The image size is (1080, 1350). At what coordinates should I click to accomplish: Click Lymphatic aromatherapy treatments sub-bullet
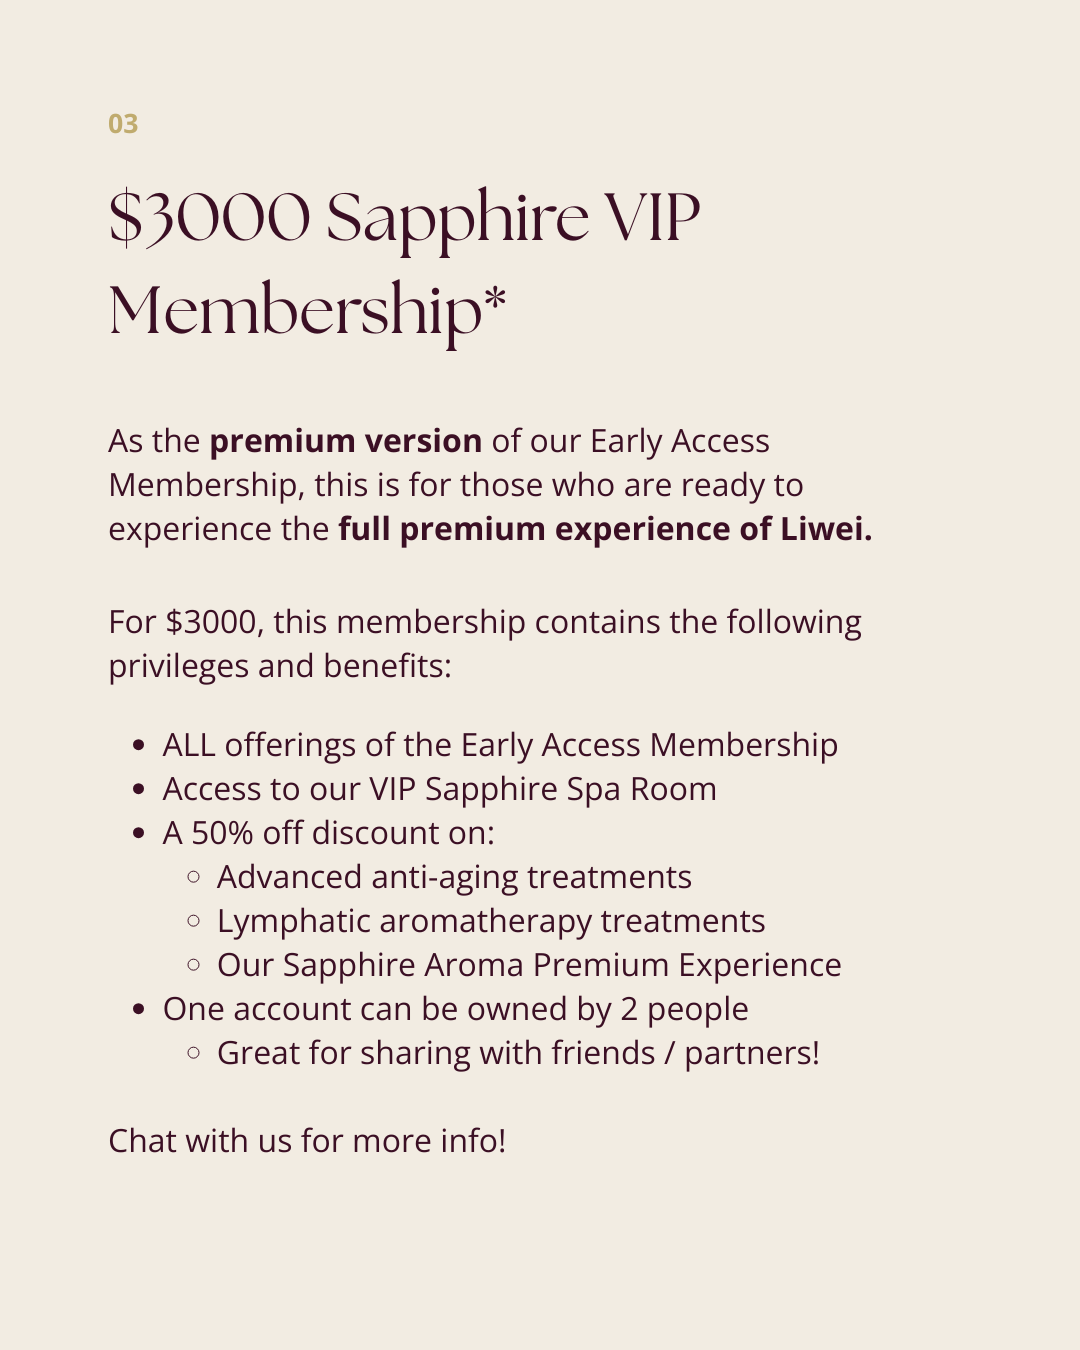491,921
